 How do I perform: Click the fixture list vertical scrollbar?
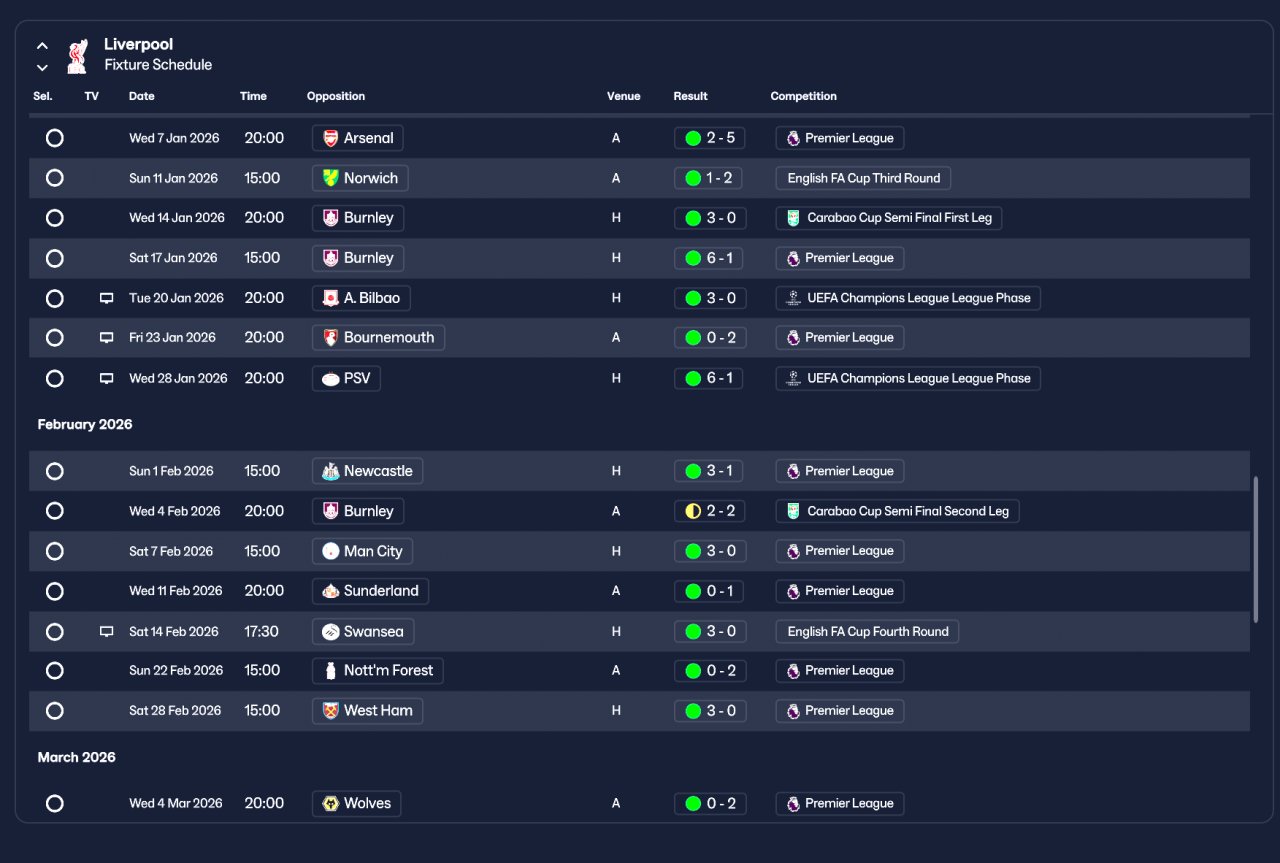[1256, 550]
